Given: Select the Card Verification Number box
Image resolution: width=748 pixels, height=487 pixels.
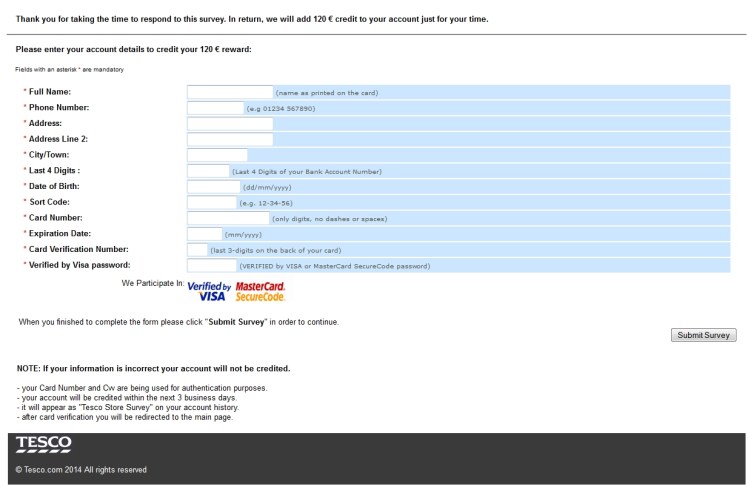Looking at the screenshot, I should point(198,250).
